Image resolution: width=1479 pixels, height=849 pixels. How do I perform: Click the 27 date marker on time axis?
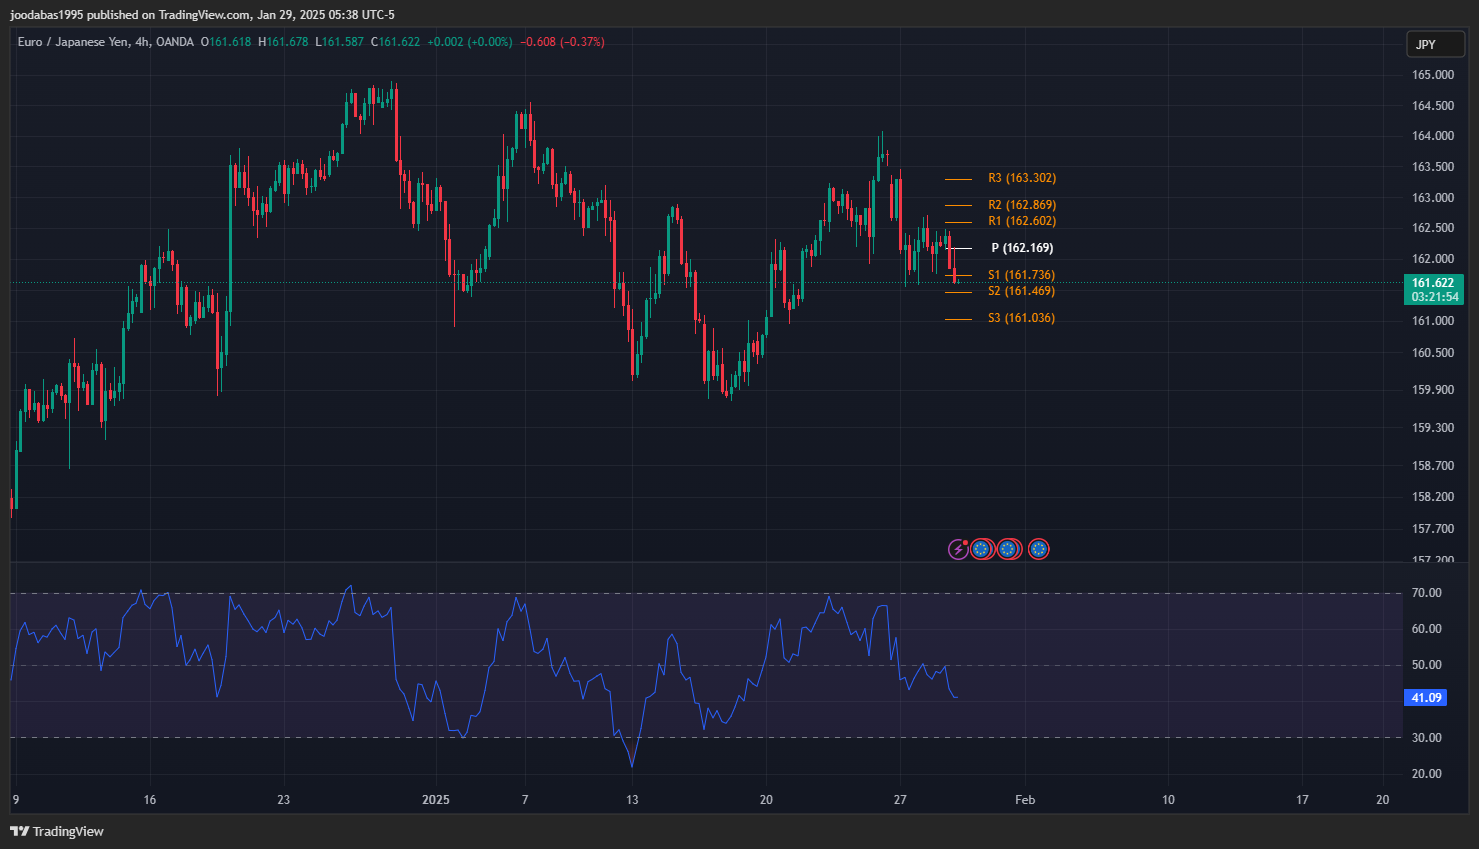click(x=900, y=800)
